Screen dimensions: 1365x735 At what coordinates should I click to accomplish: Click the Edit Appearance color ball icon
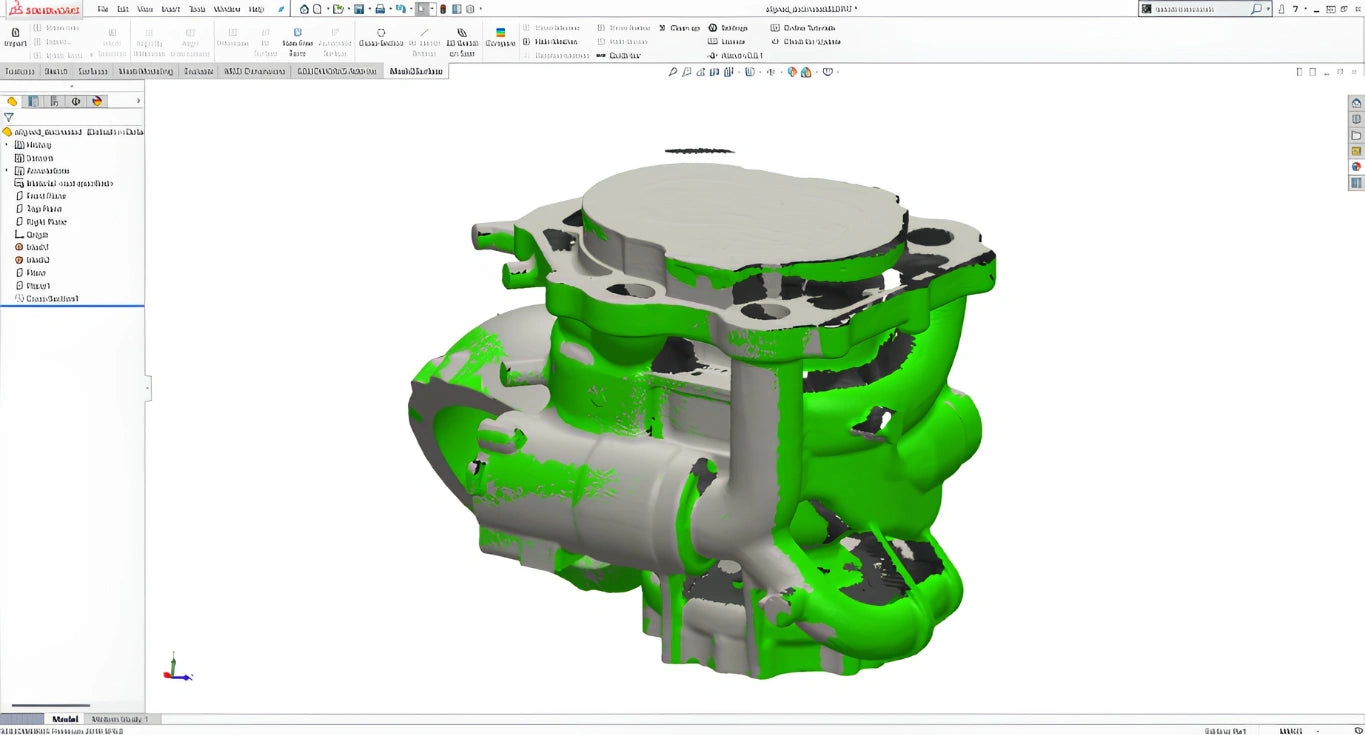792,72
